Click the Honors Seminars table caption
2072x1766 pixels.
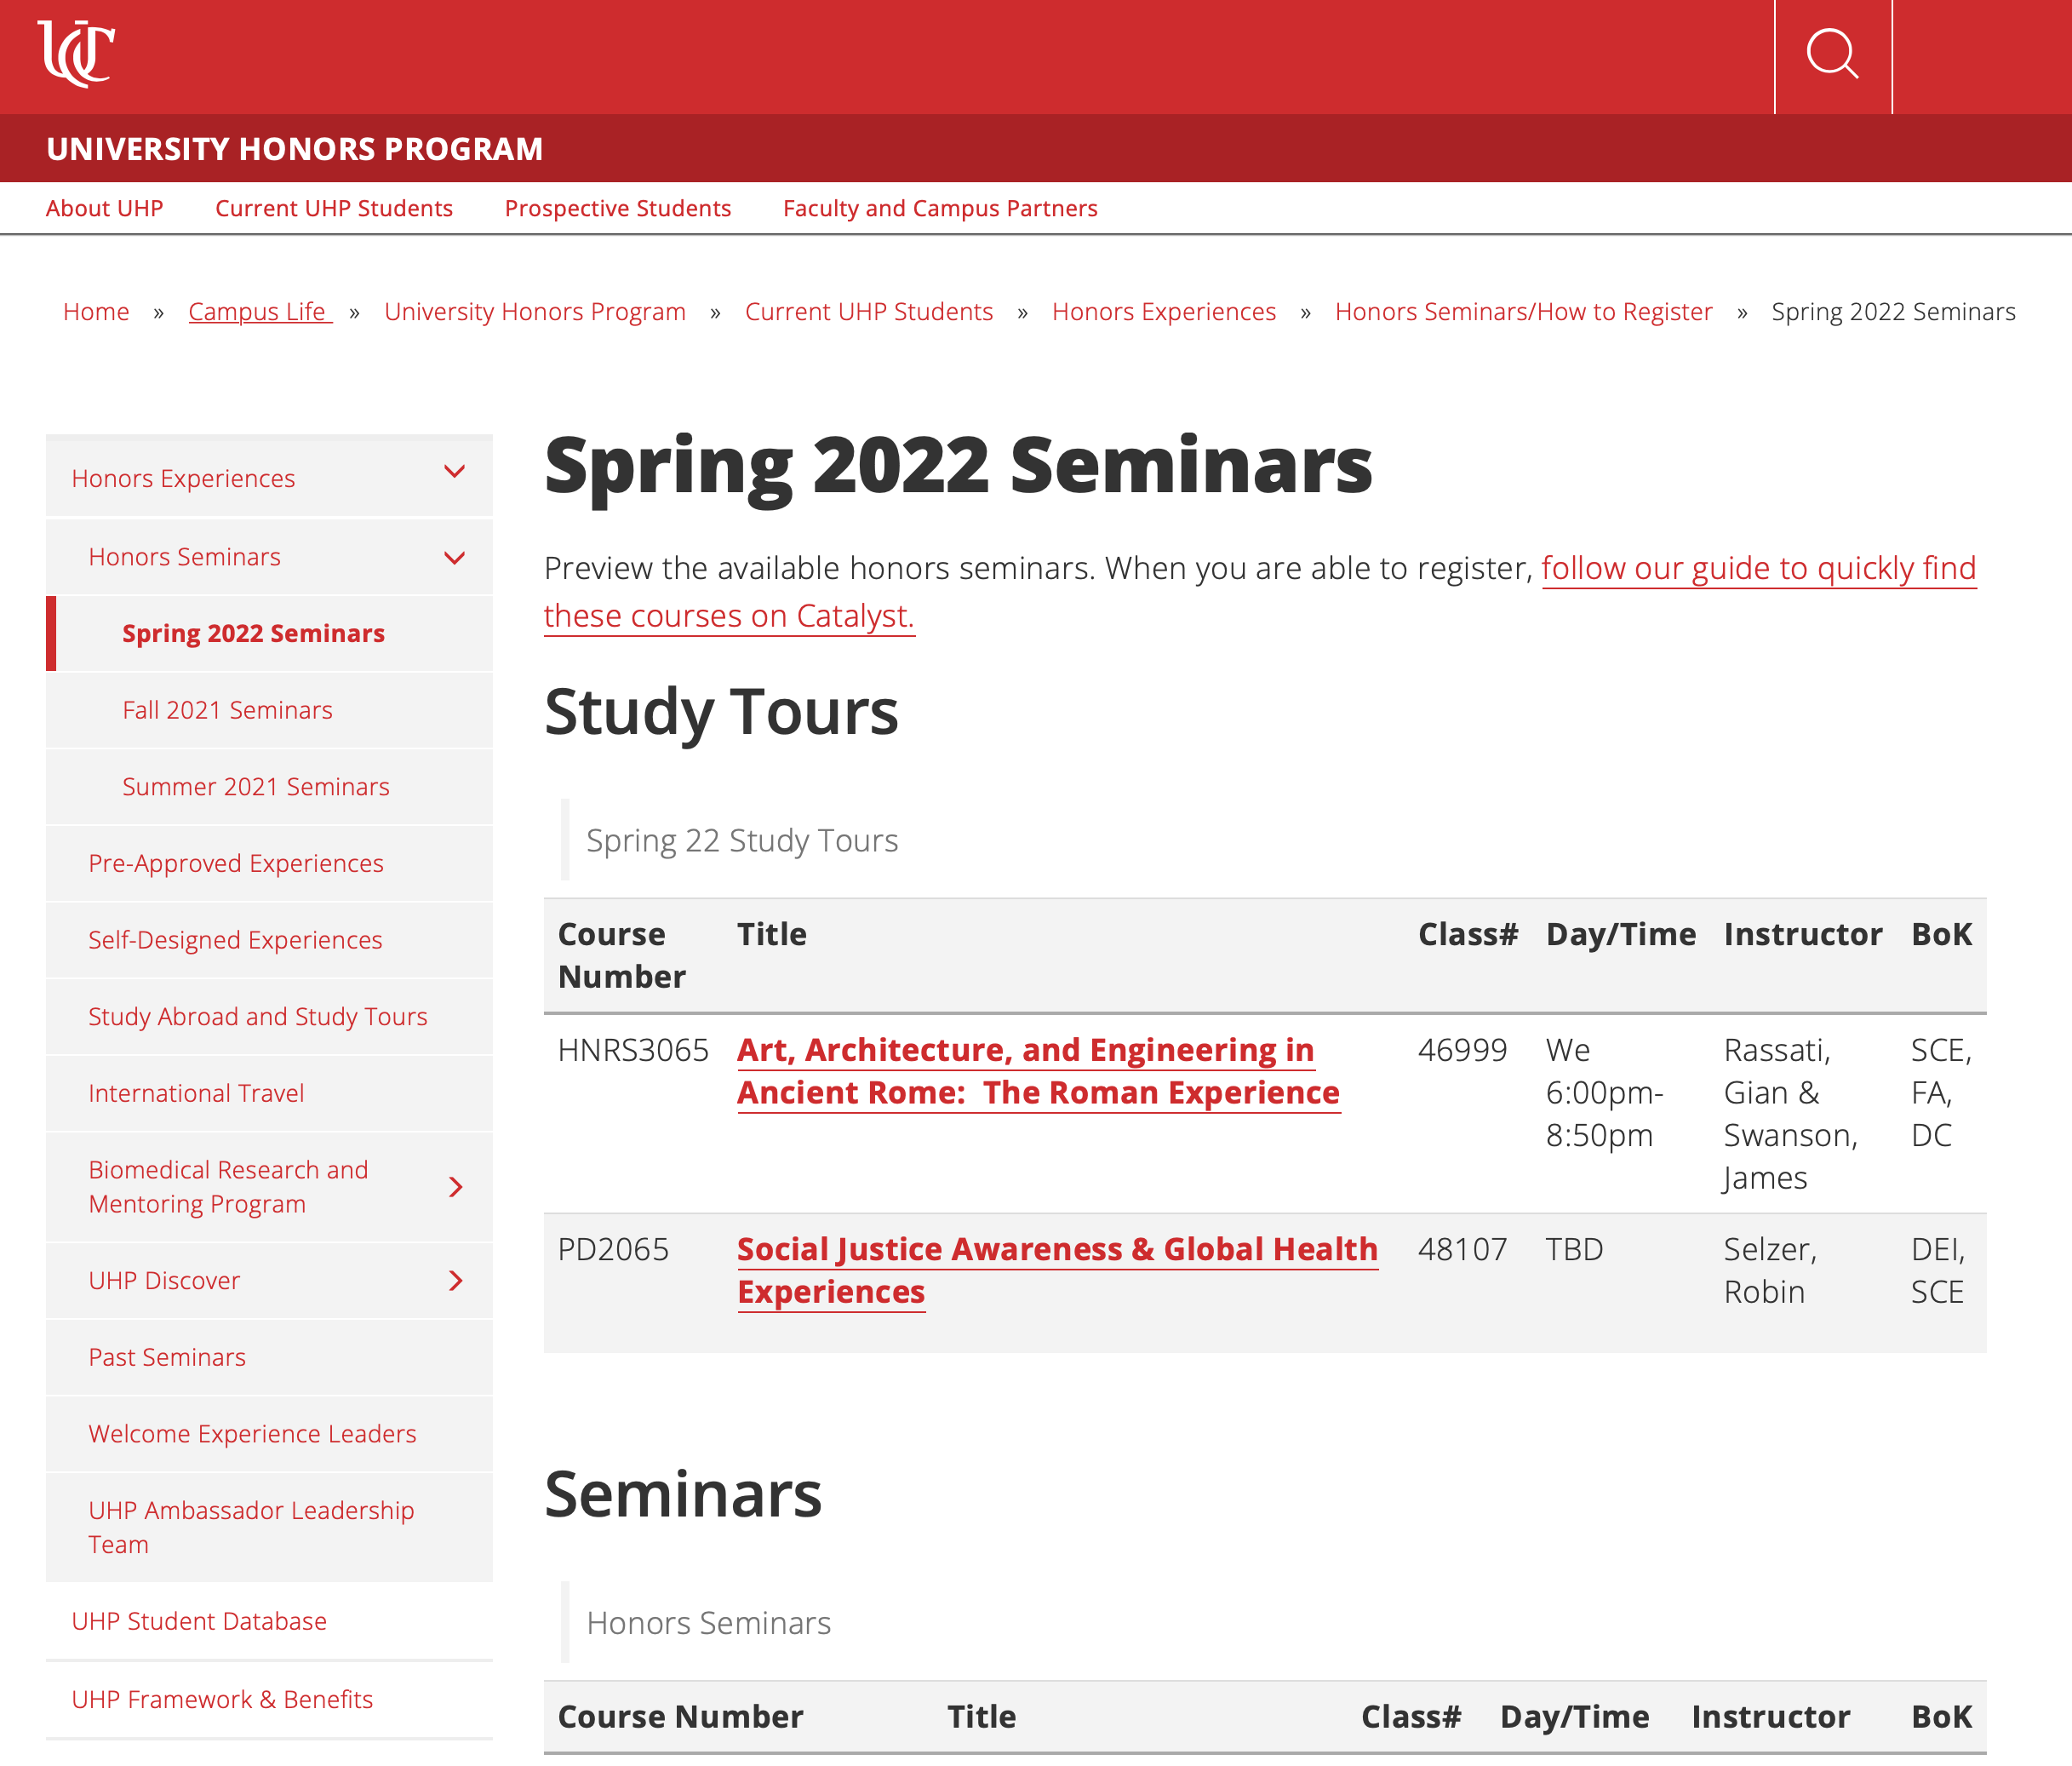[708, 1623]
